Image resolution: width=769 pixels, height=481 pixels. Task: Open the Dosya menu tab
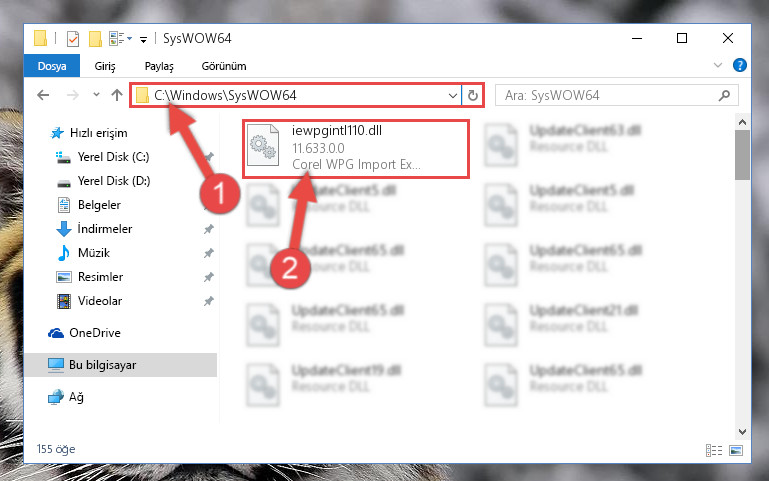point(52,66)
